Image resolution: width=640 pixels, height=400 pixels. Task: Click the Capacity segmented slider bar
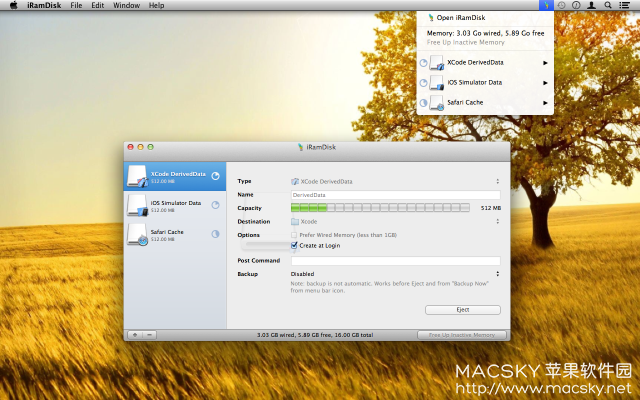[380, 208]
